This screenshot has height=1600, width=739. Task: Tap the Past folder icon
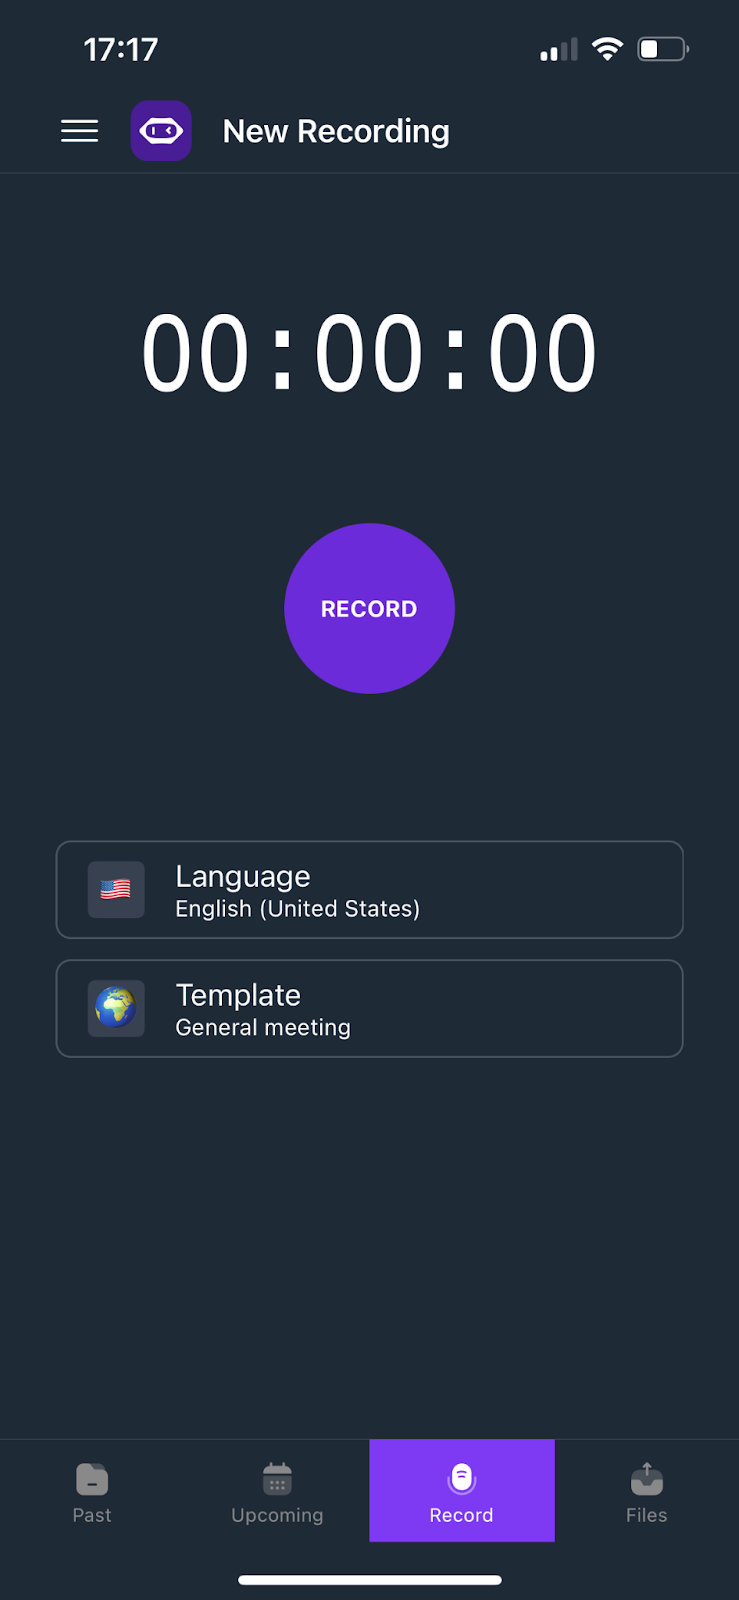pos(92,1479)
